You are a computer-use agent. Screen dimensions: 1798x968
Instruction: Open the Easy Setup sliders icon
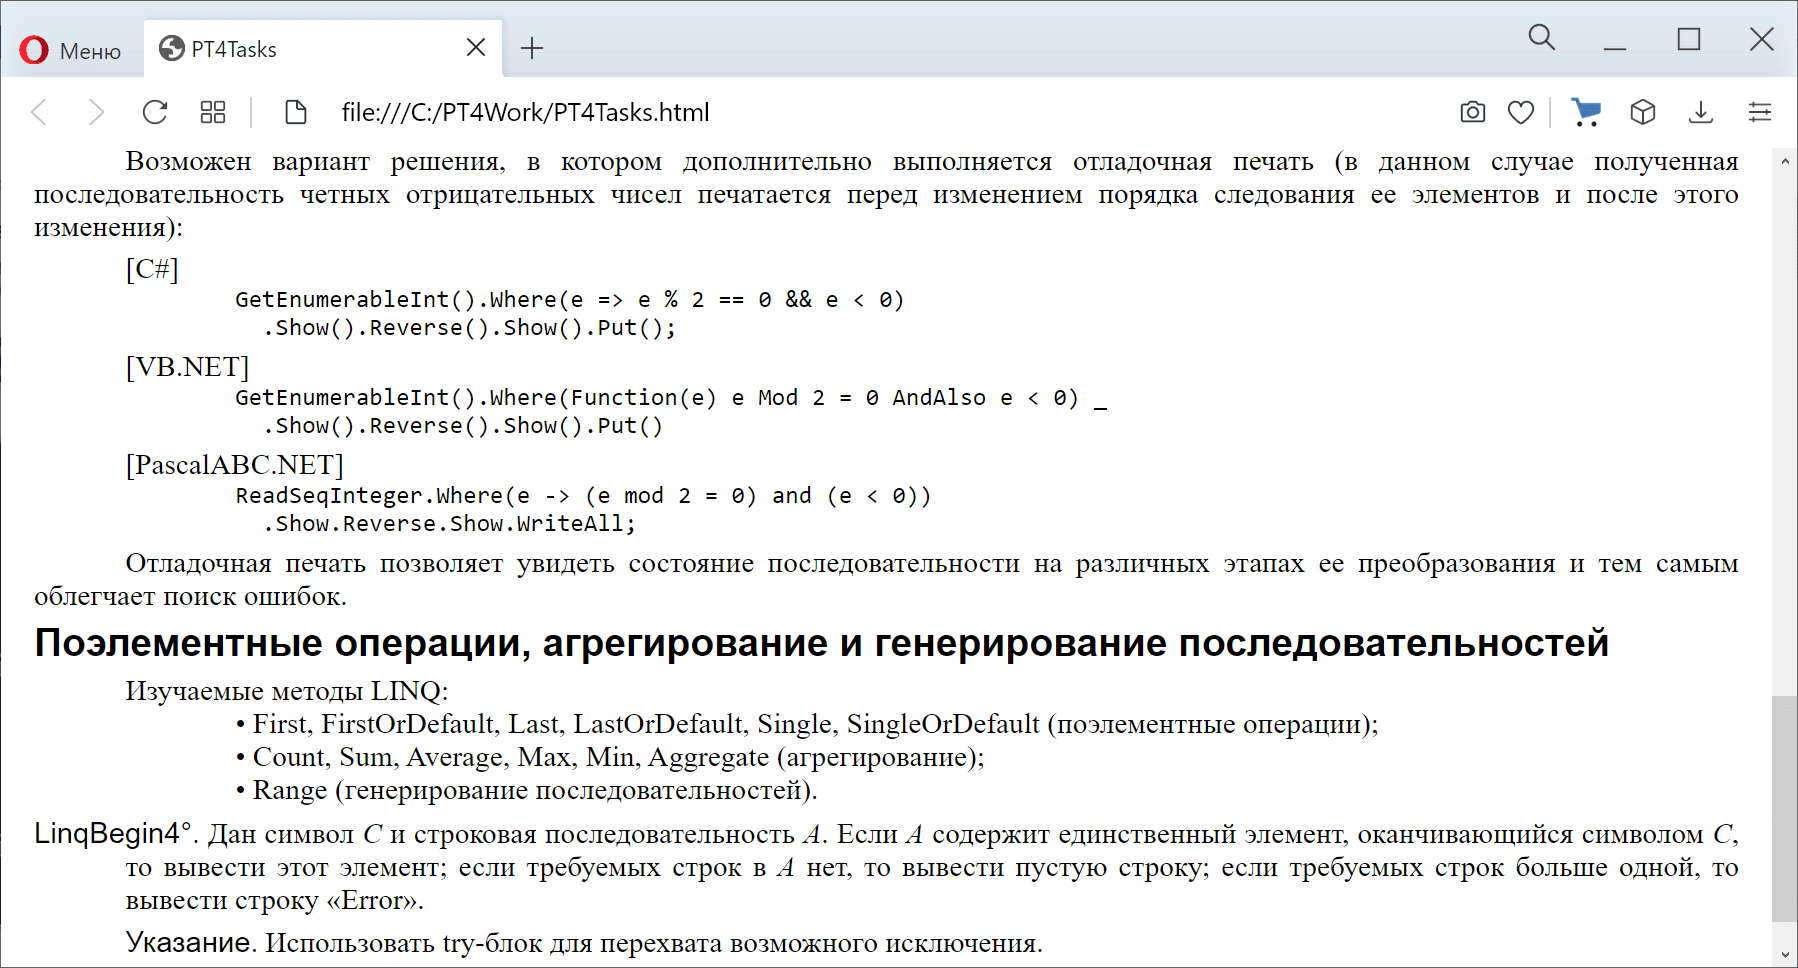pyautogui.click(x=1760, y=112)
